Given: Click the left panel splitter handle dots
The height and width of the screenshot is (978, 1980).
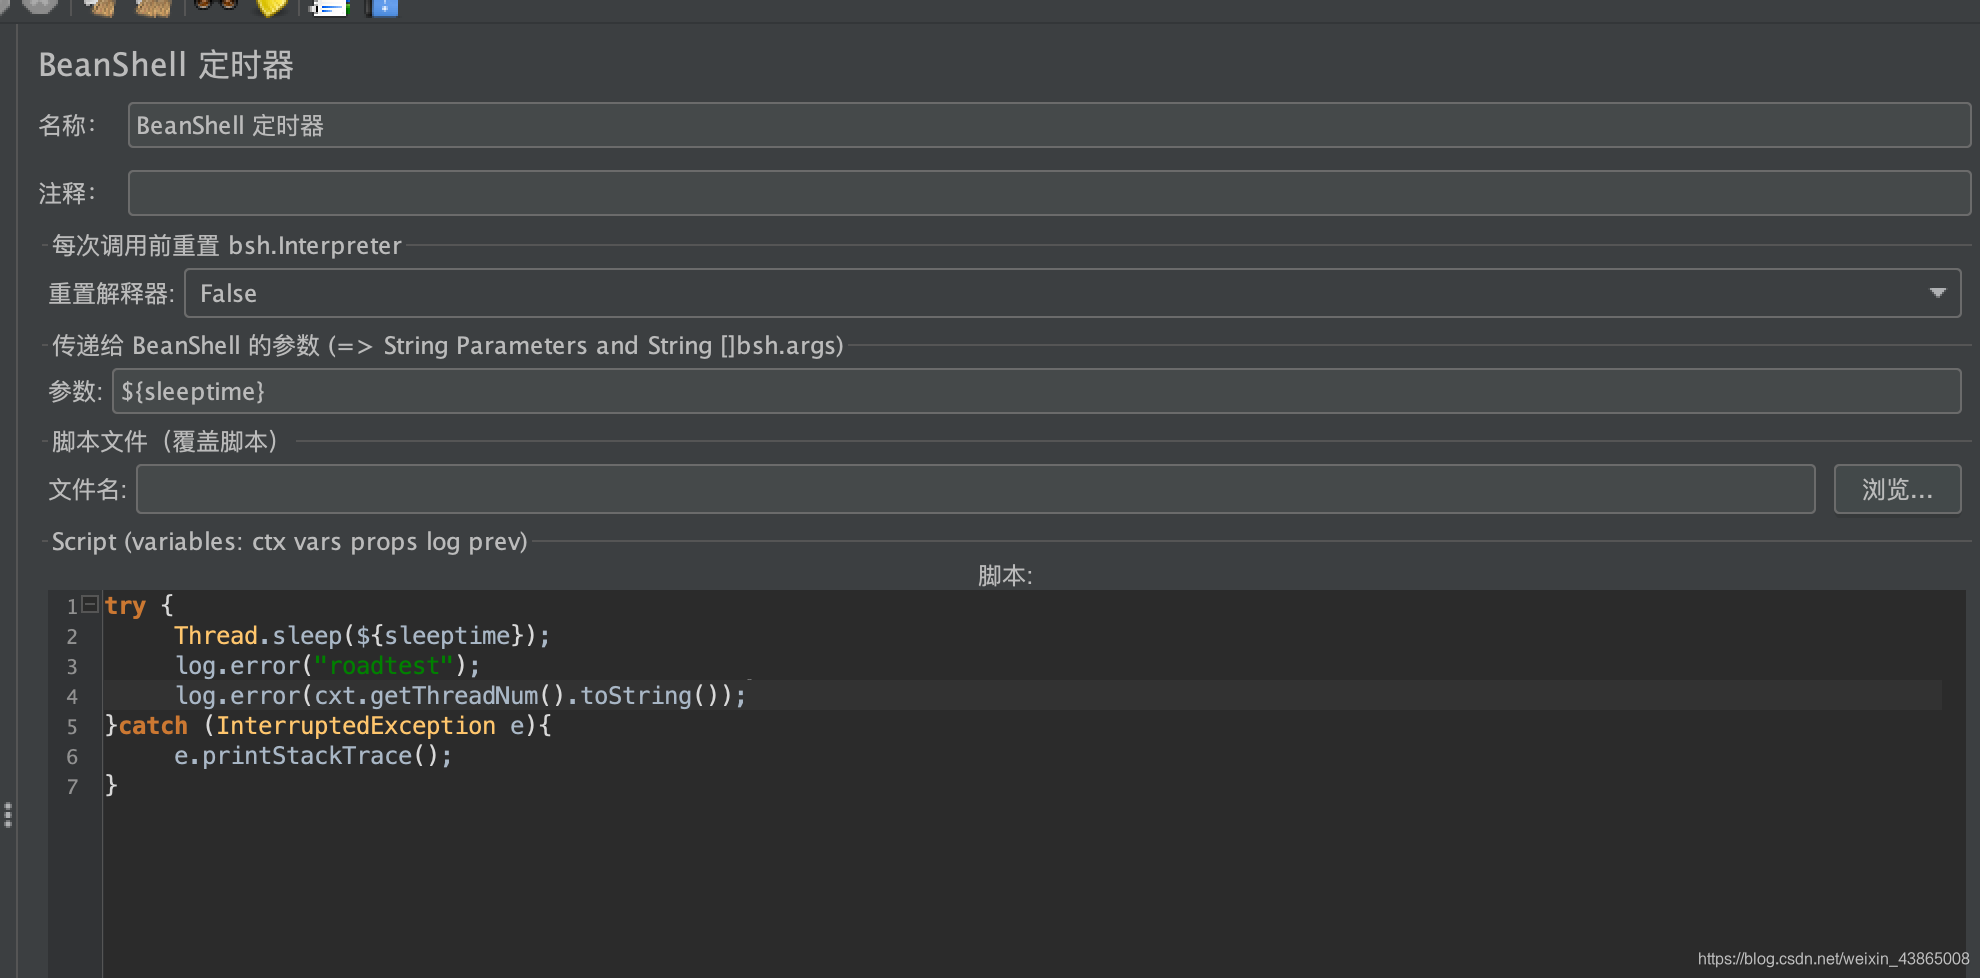Looking at the screenshot, I should click(x=8, y=815).
